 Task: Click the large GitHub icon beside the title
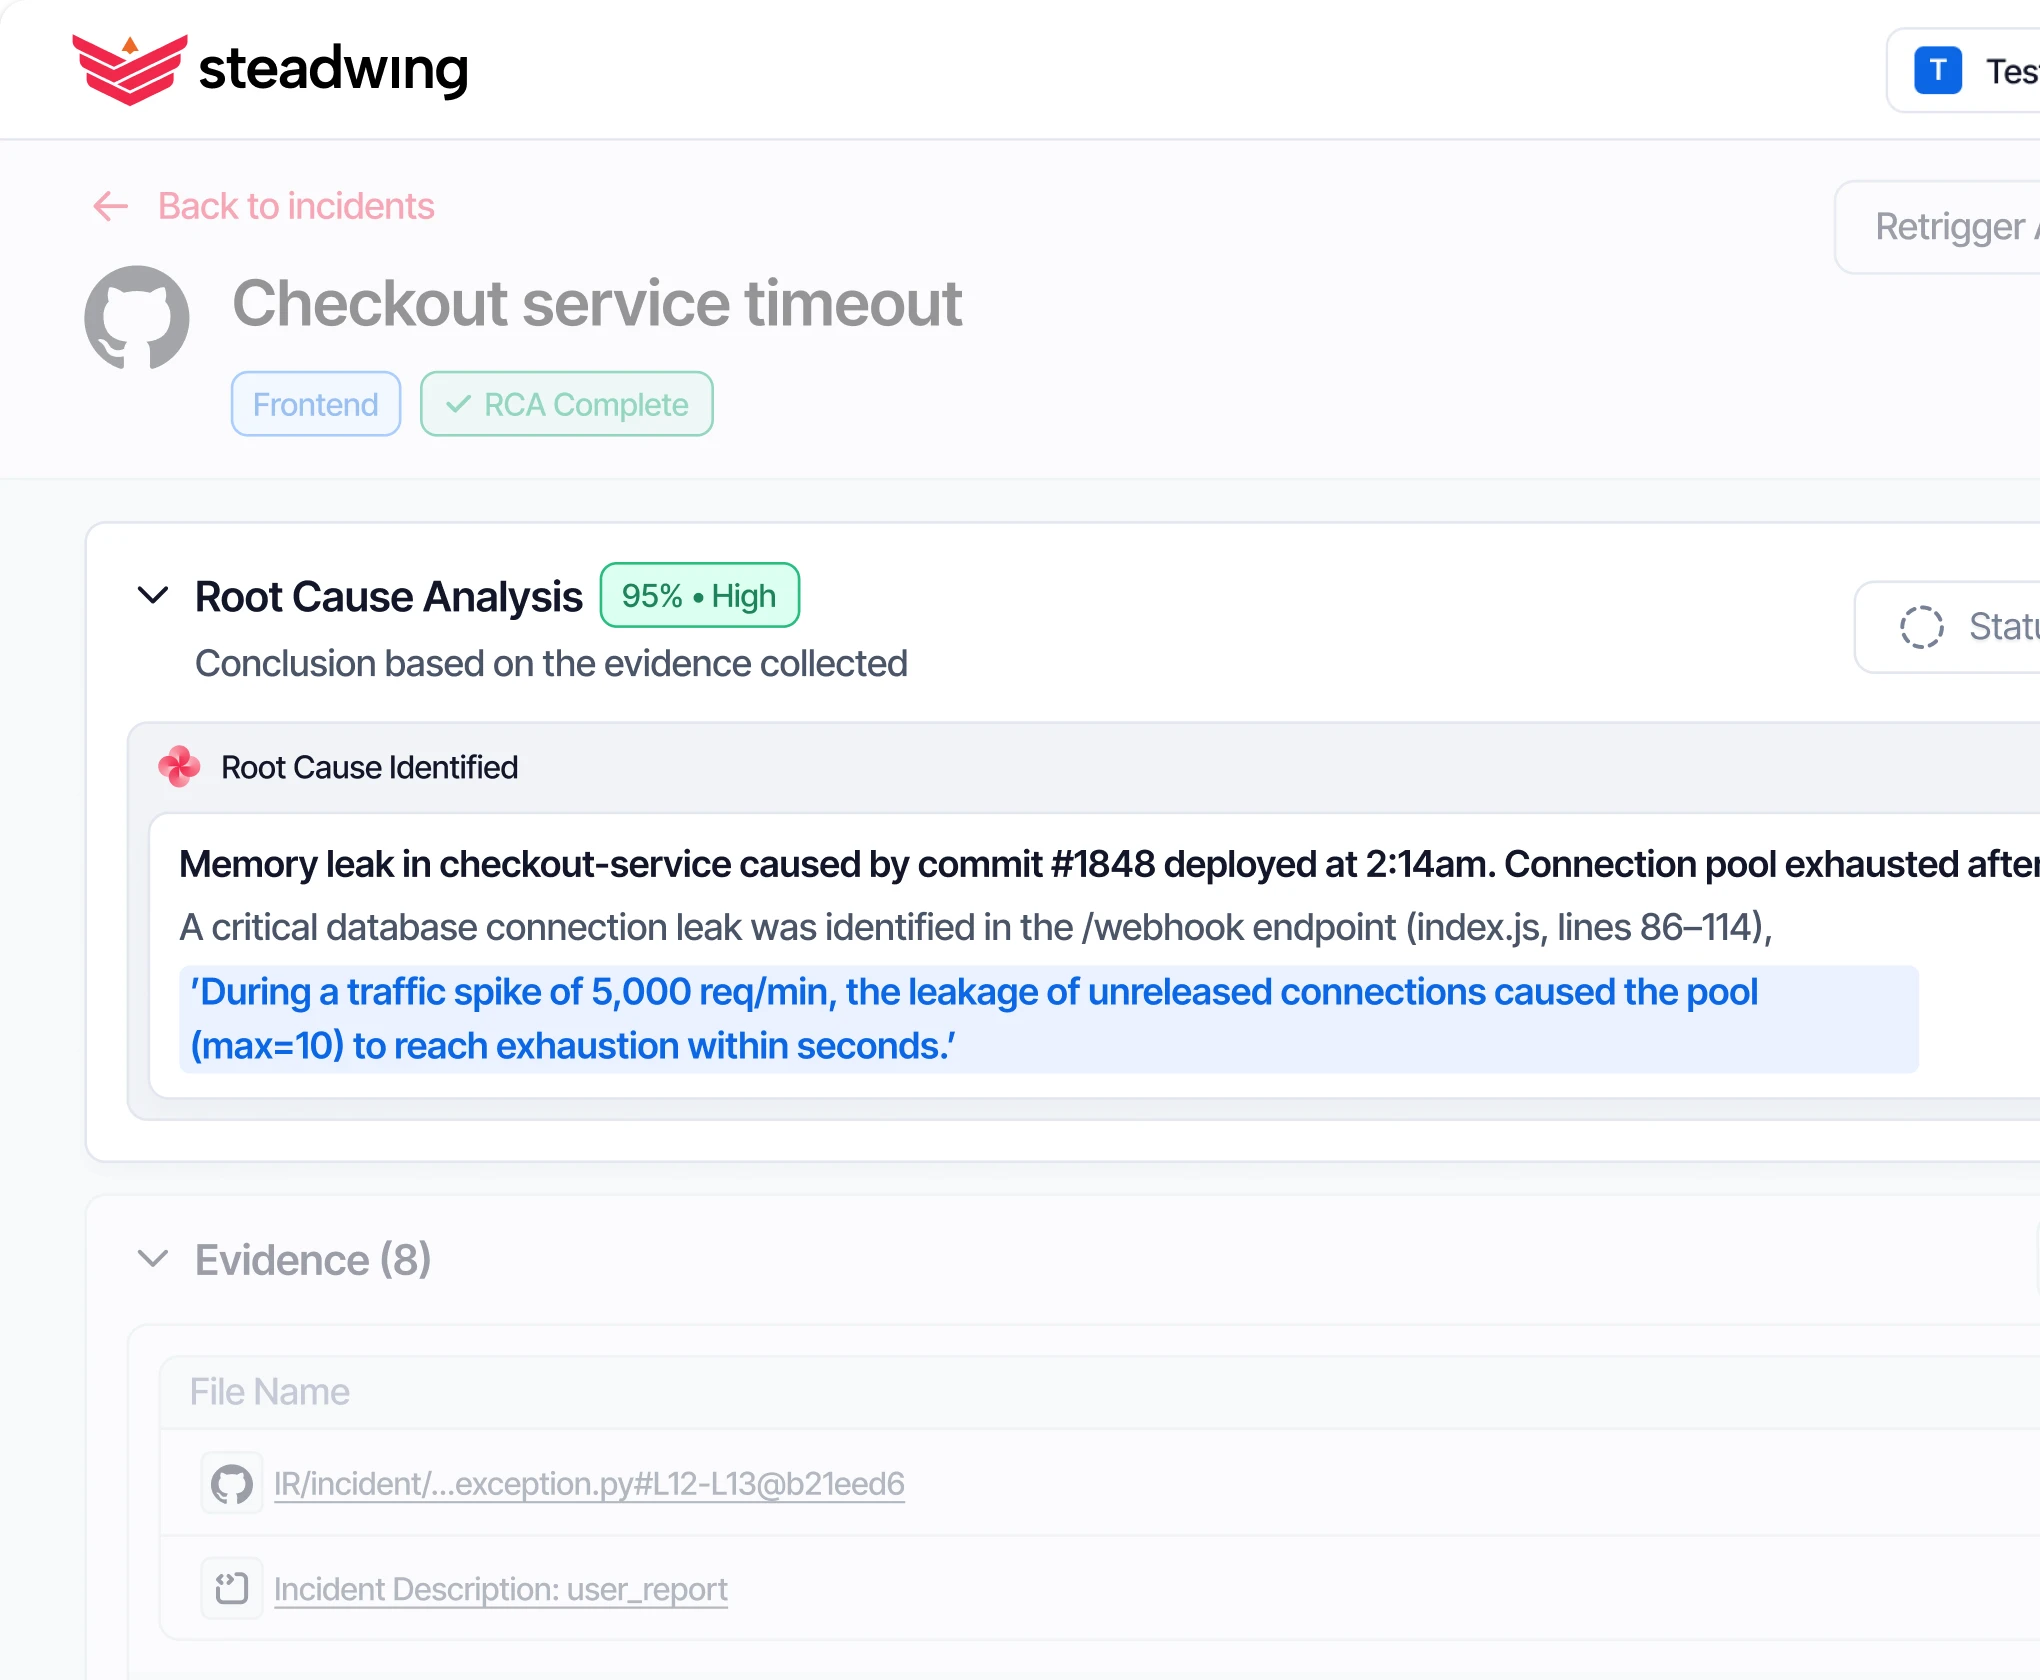tap(137, 317)
